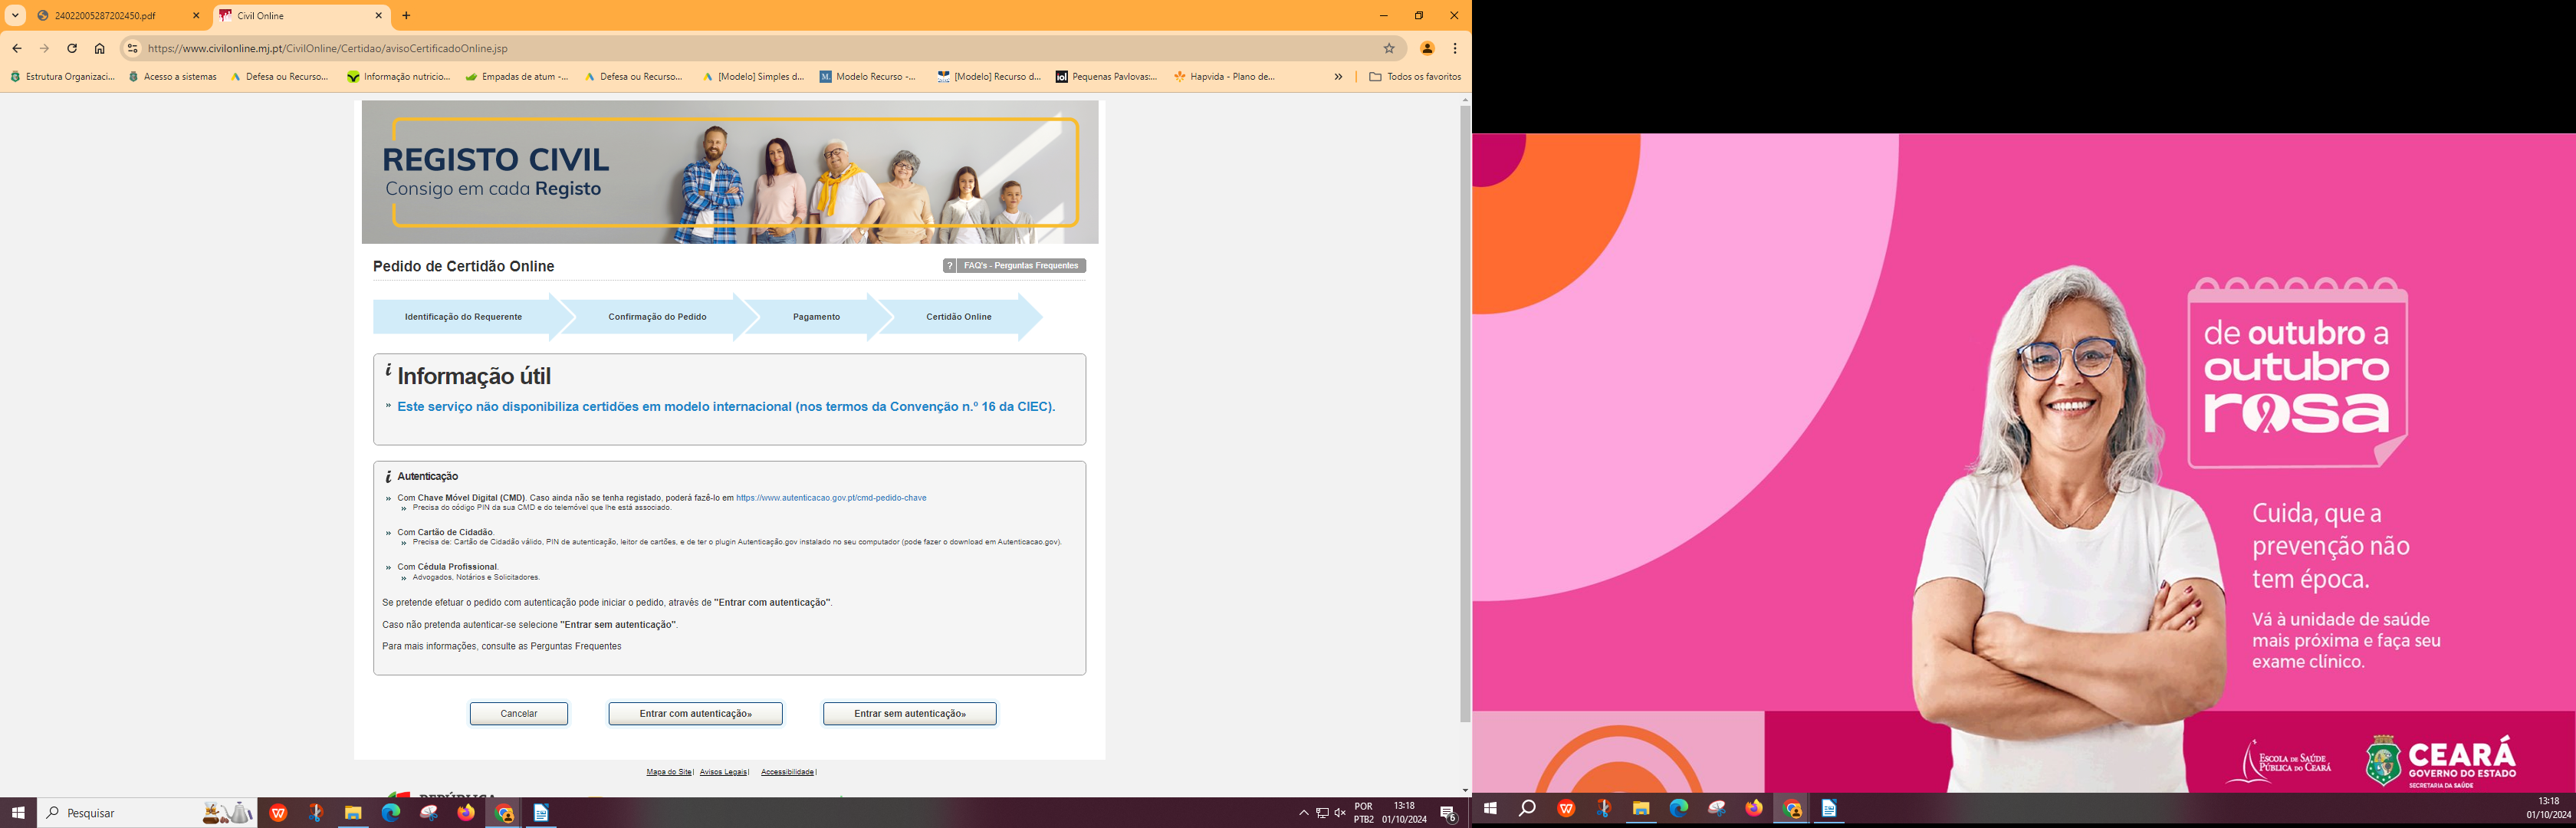2576x828 pixels.
Task: Open the Empadas de atum bookmark
Action: coord(517,76)
